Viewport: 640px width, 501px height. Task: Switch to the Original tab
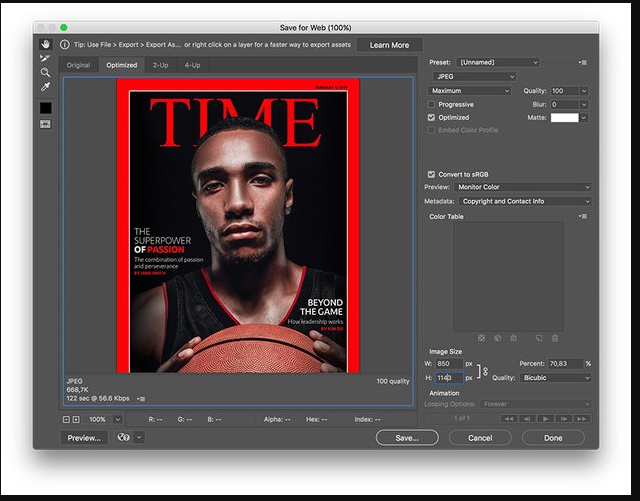click(x=78, y=65)
